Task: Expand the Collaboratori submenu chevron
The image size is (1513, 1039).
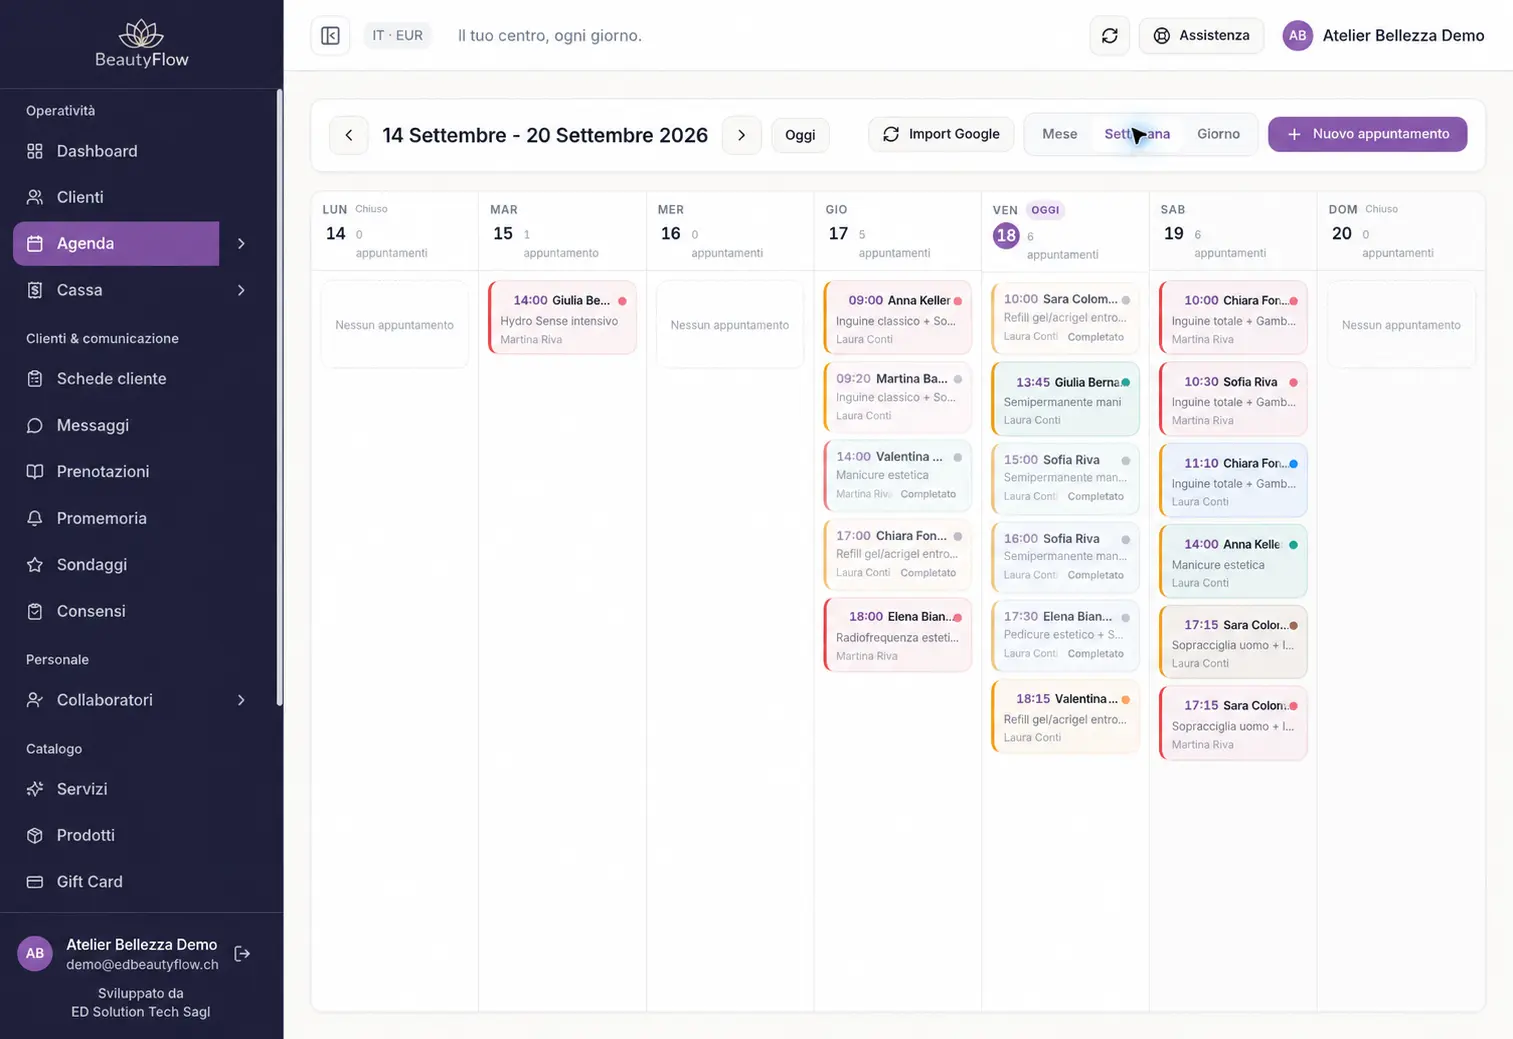Action: (x=241, y=700)
